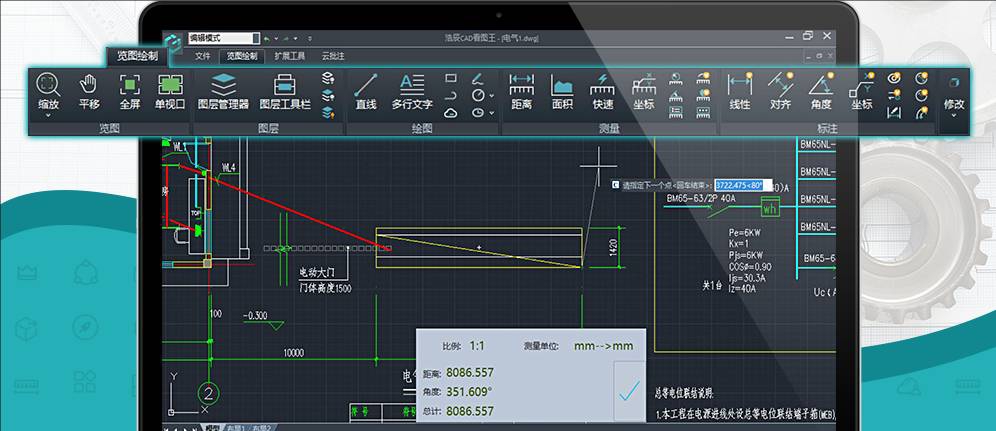
Task: Open the circle tool dropdown arrow
Action: (492, 95)
